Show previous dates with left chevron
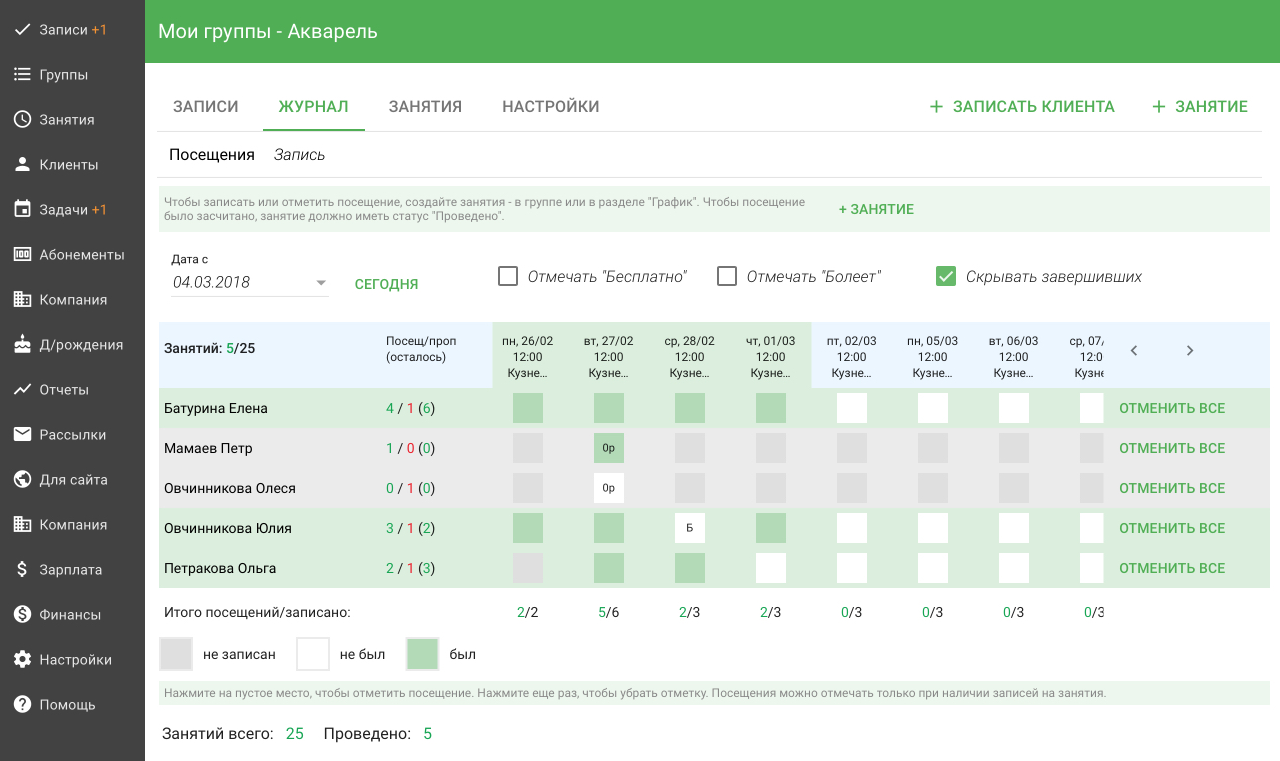The height and width of the screenshot is (761, 1280). tap(1134, 351)
